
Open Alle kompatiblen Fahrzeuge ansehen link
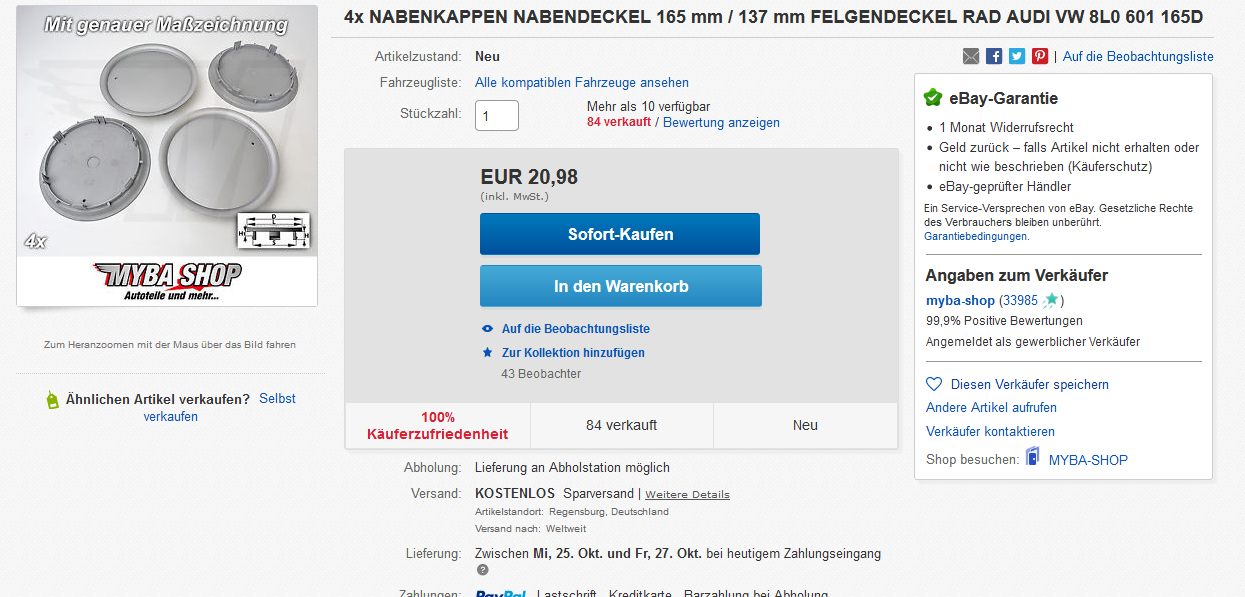[x=582, y=82]
